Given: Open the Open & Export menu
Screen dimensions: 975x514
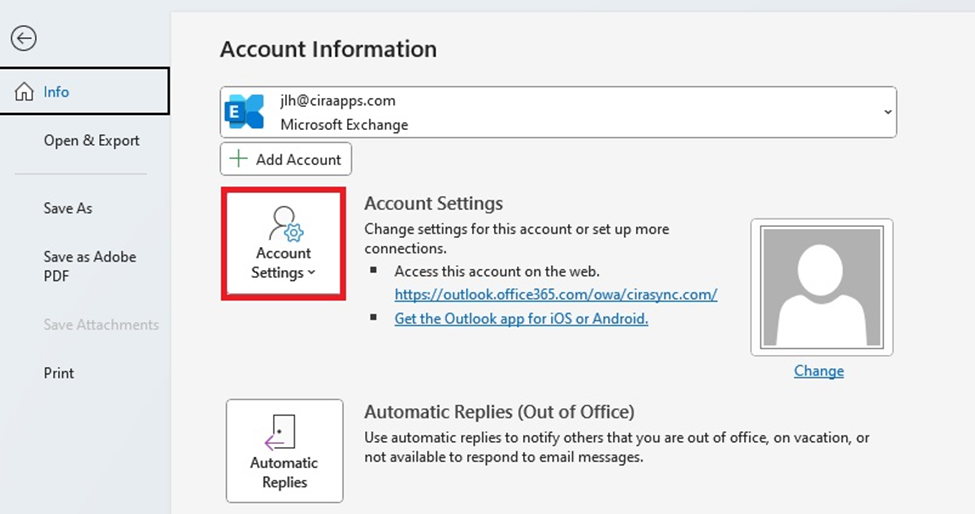Looking at the screenshot, I should [x=91, y=140].
